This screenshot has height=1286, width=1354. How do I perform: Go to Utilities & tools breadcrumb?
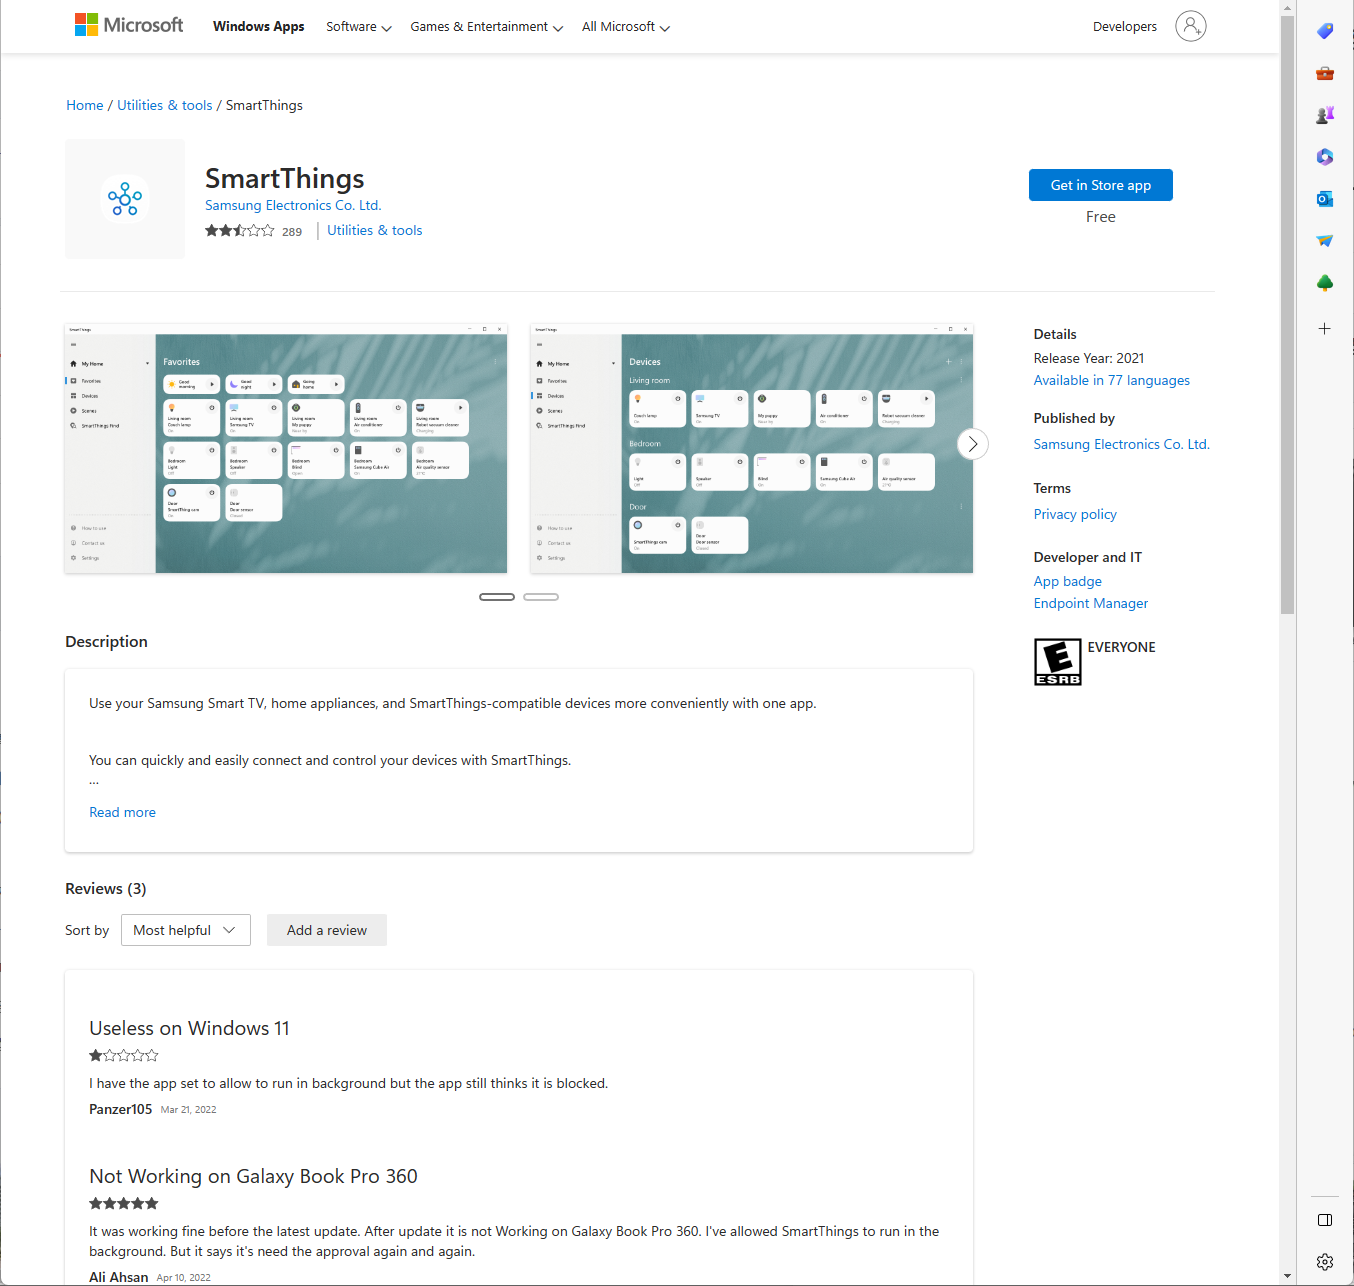point(165,105)
